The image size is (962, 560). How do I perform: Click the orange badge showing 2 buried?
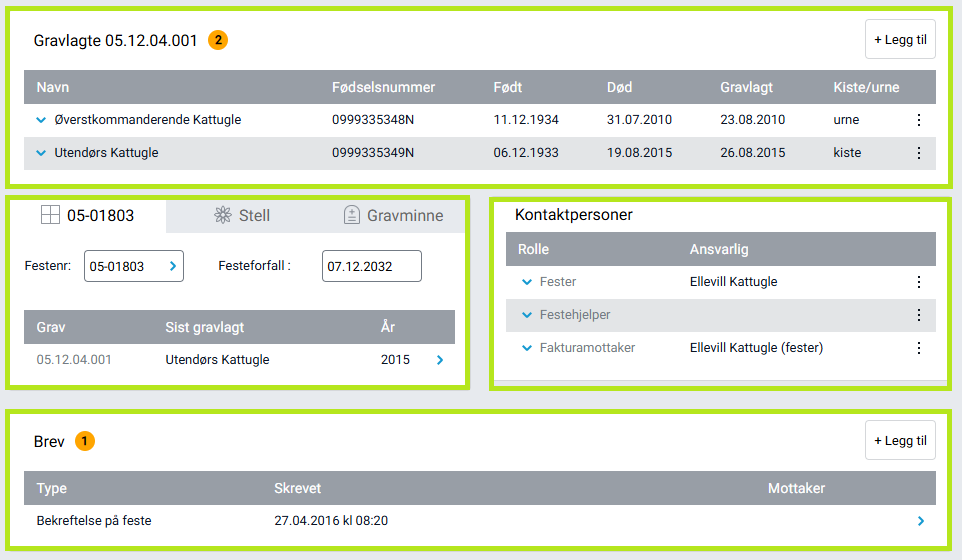point(218,40)
